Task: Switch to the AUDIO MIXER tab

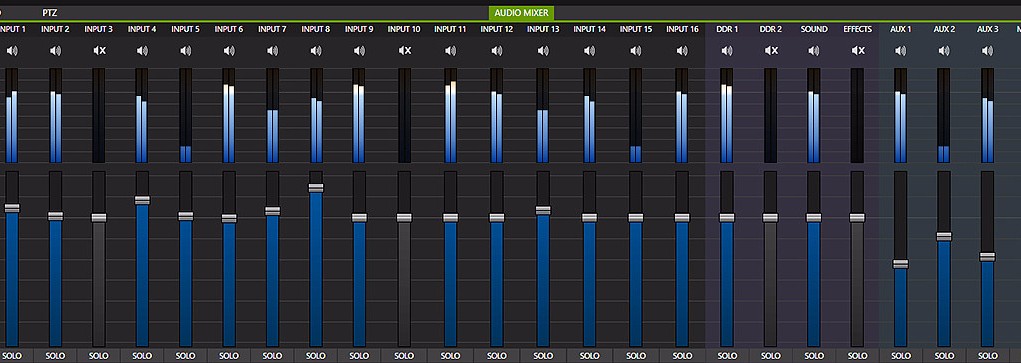Action: (x=521, y=12)
